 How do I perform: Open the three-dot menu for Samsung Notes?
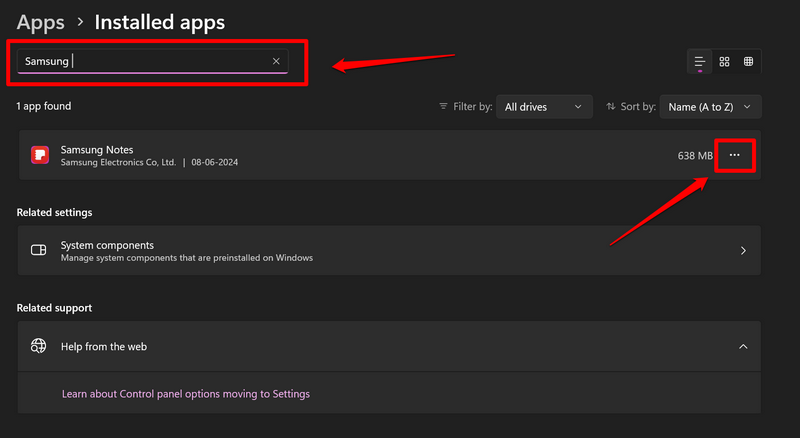735,155
